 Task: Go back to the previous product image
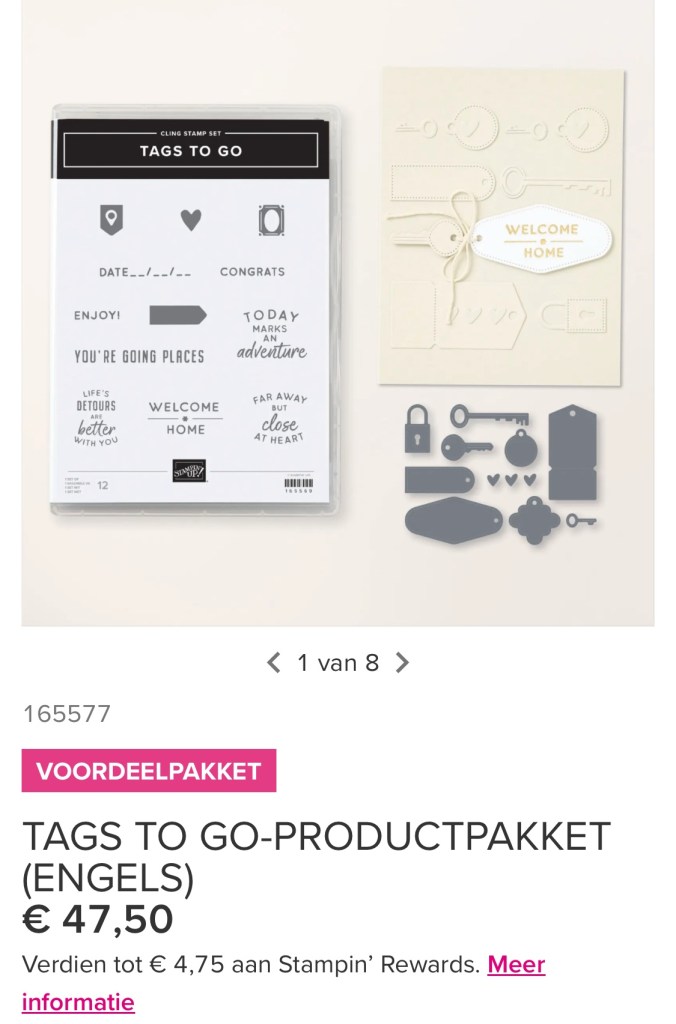(x=274, y=663)
